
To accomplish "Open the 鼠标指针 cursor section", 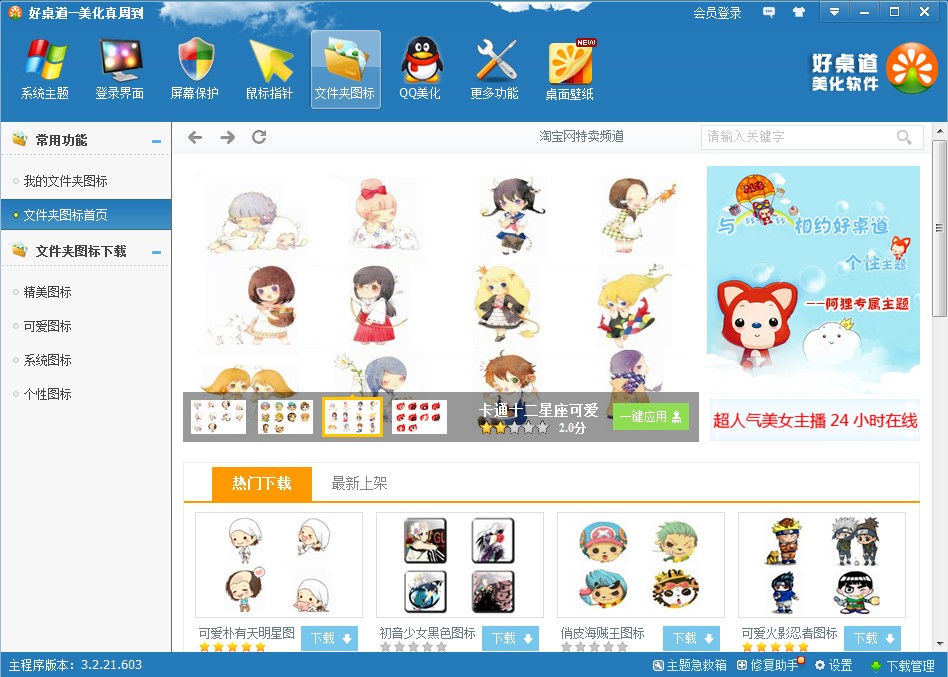I will tap(269, 69).
